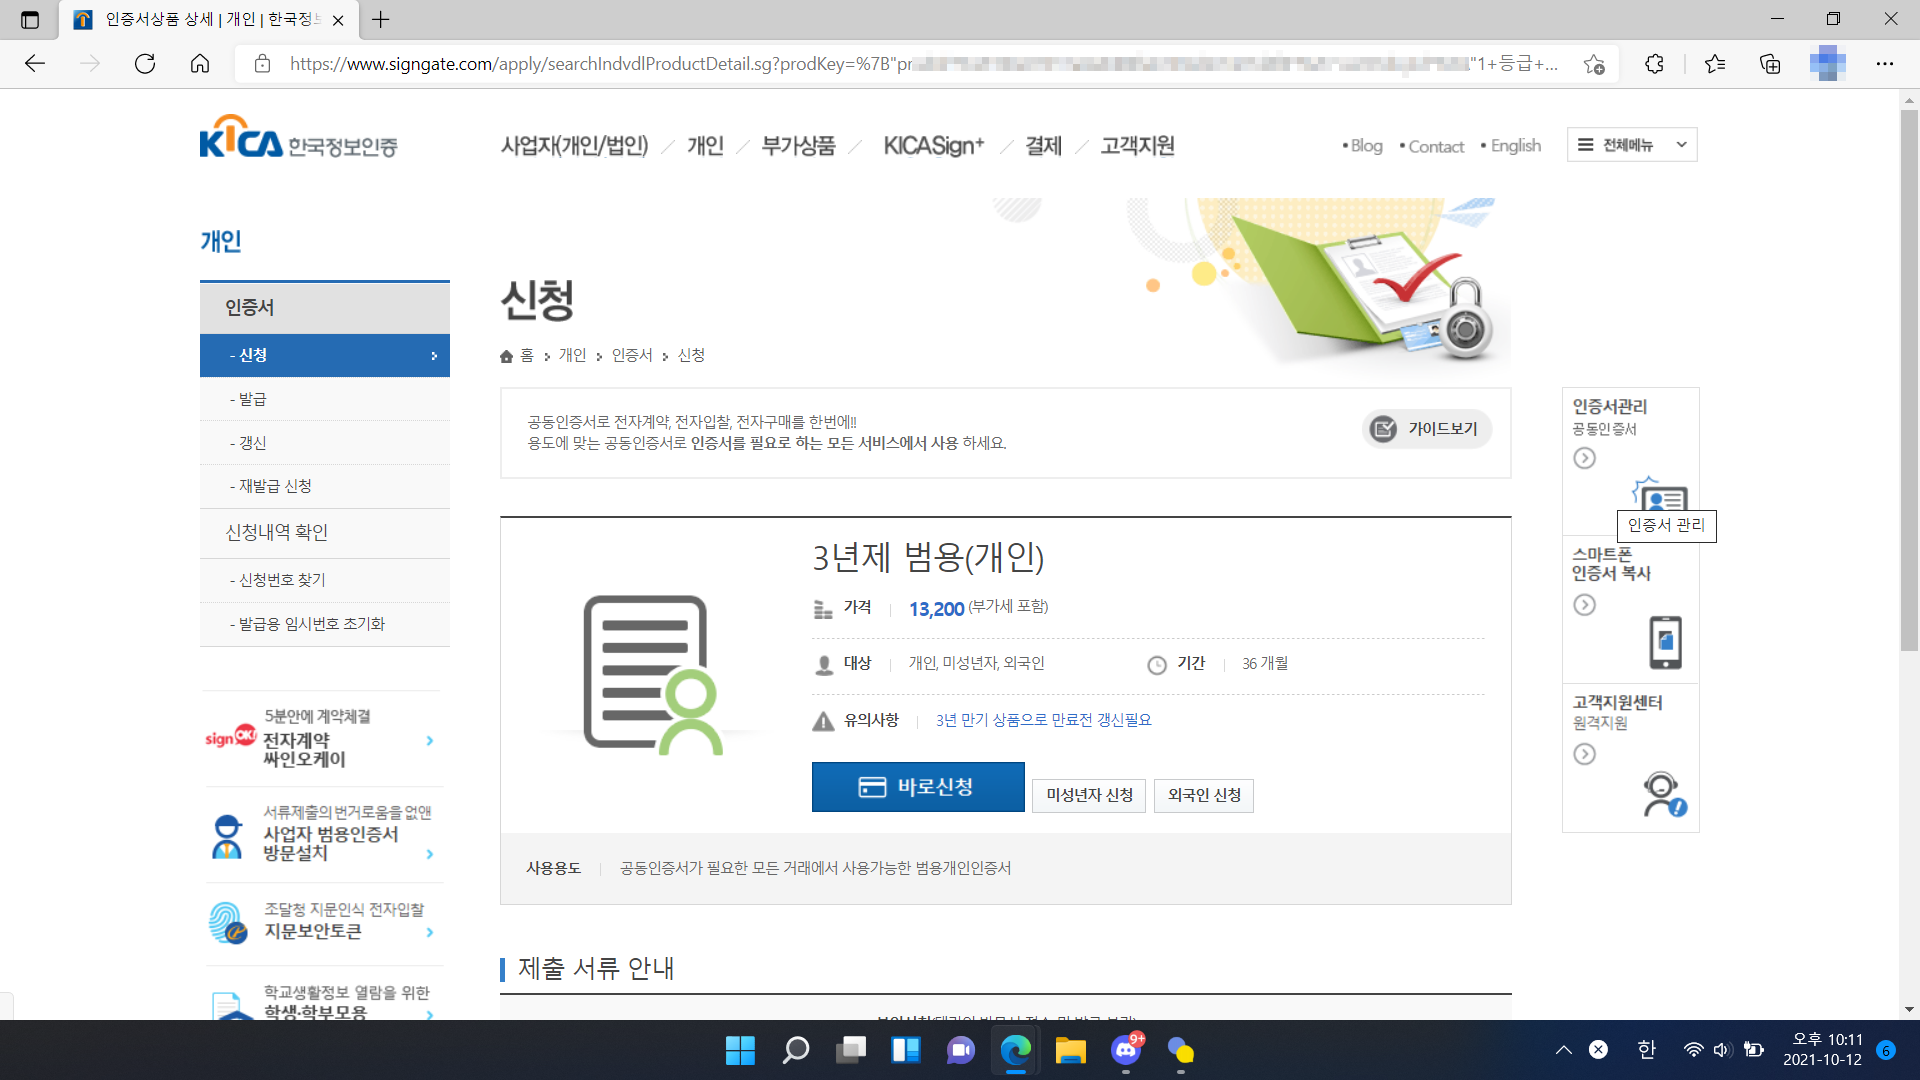Show hidden system tray icons chevron
Screen dimensions: 1920x1080
1563,1049
